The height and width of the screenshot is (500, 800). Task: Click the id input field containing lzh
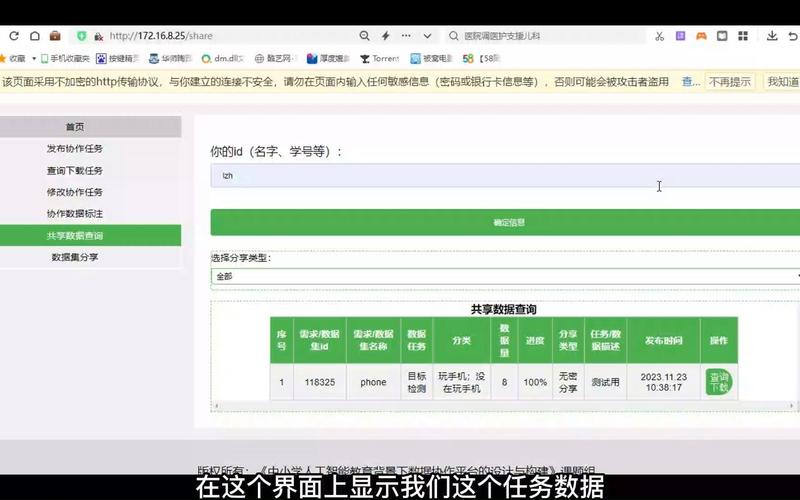505,176
